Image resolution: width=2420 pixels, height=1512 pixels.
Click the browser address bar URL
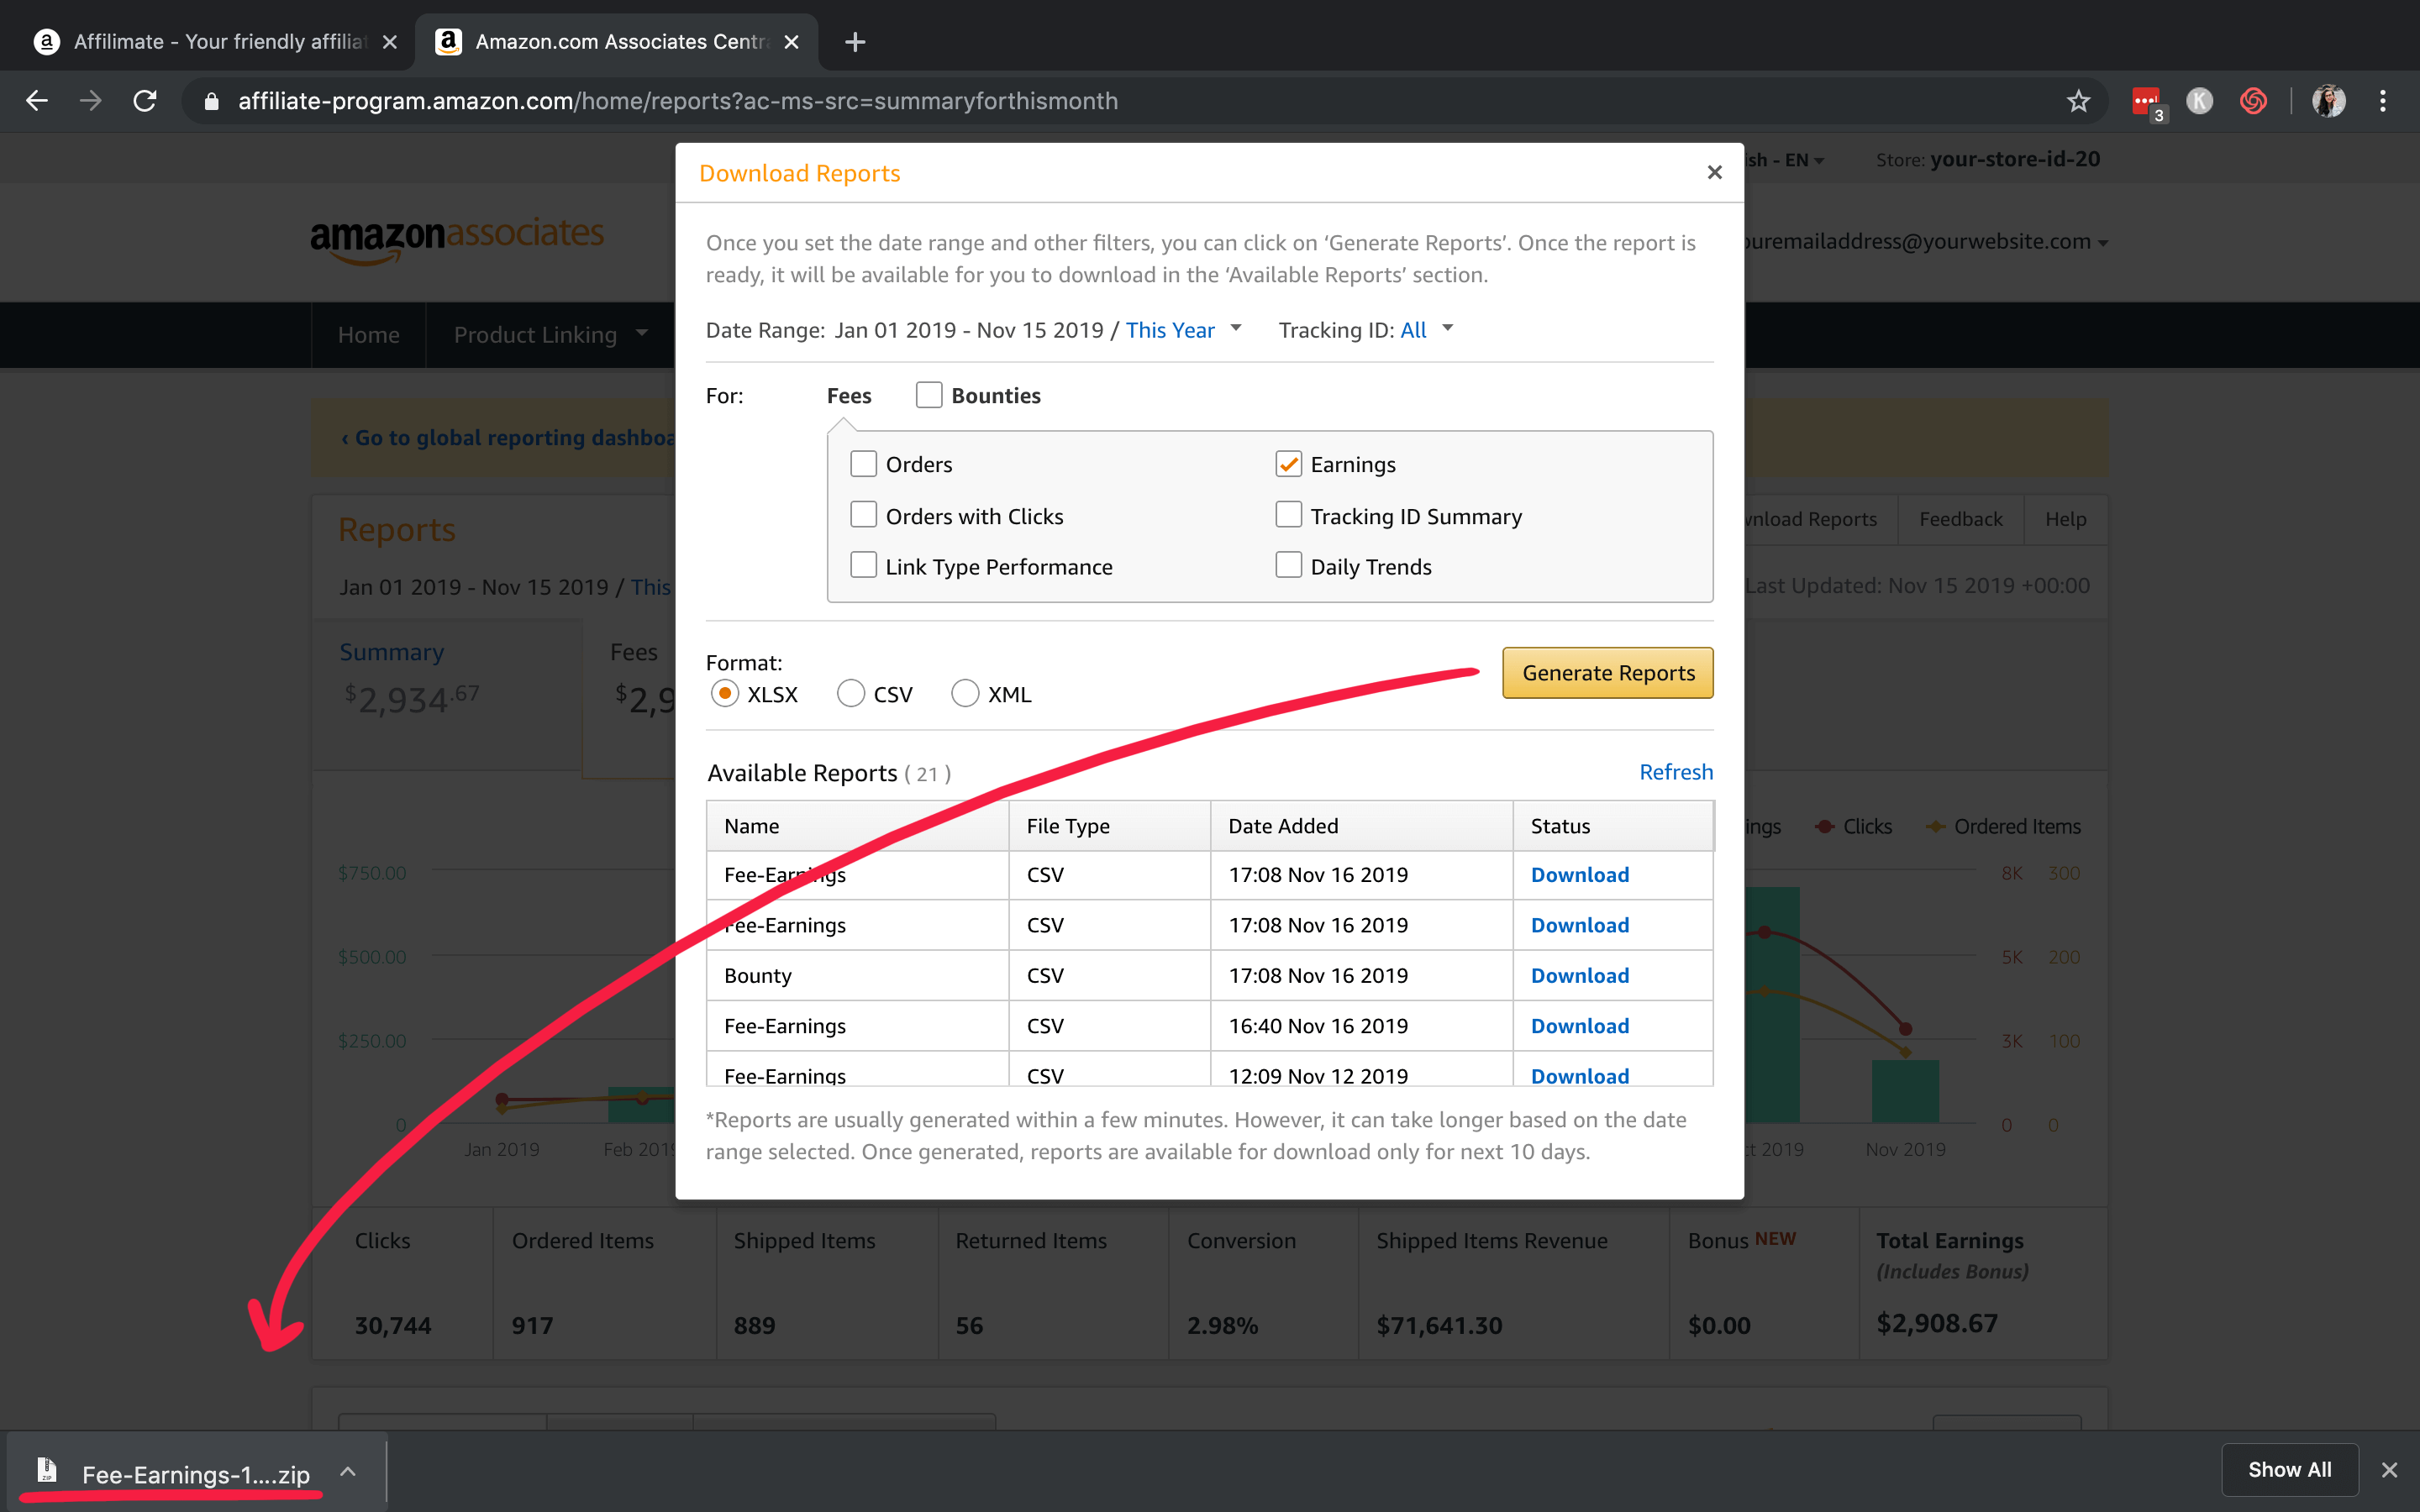tap(678, 101)
